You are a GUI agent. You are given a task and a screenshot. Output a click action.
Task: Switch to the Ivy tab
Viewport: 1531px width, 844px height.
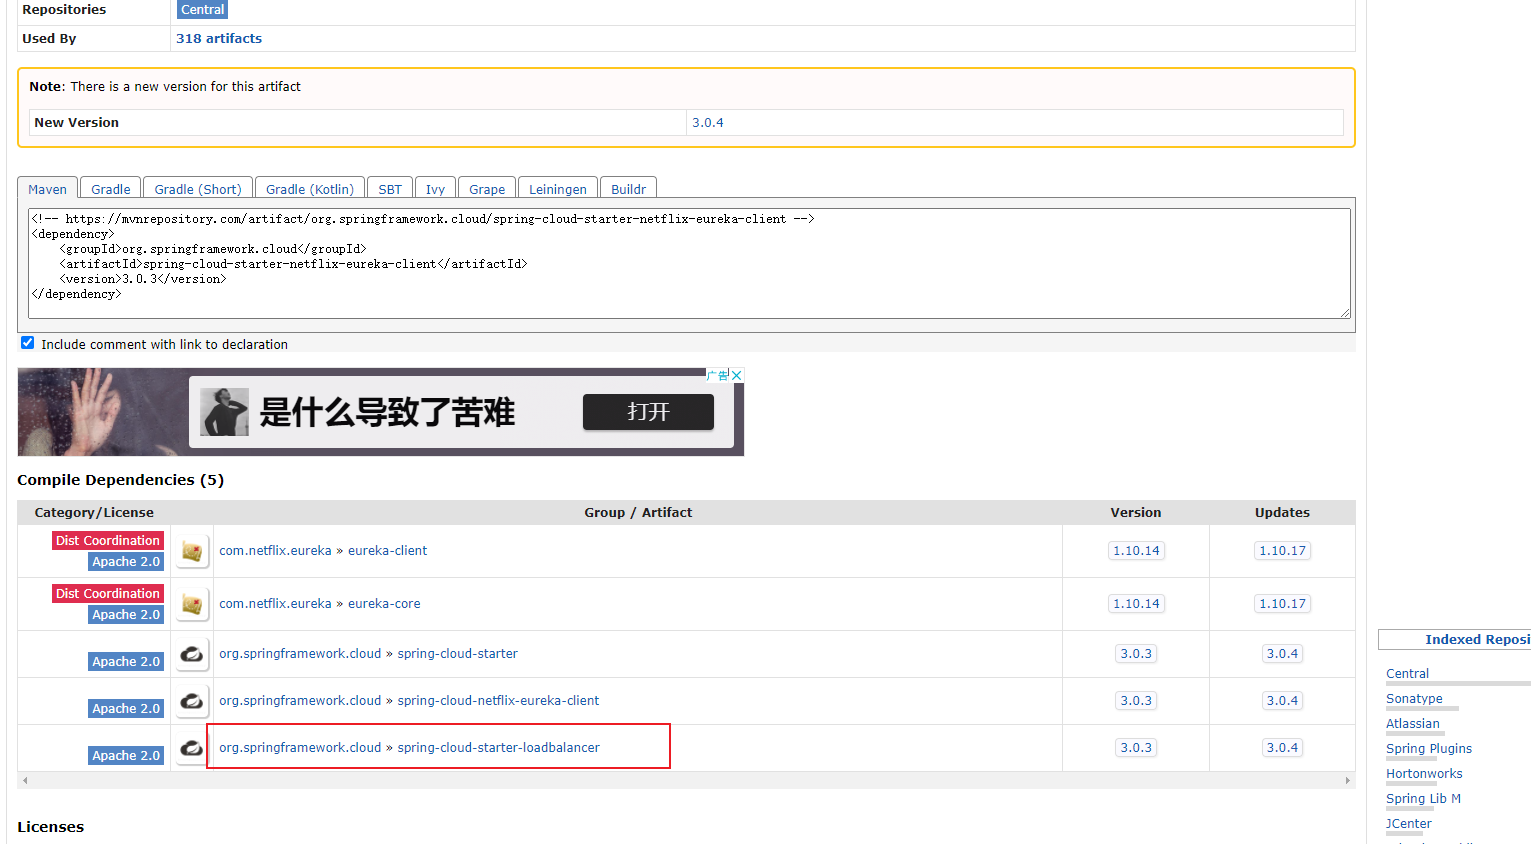435,189
